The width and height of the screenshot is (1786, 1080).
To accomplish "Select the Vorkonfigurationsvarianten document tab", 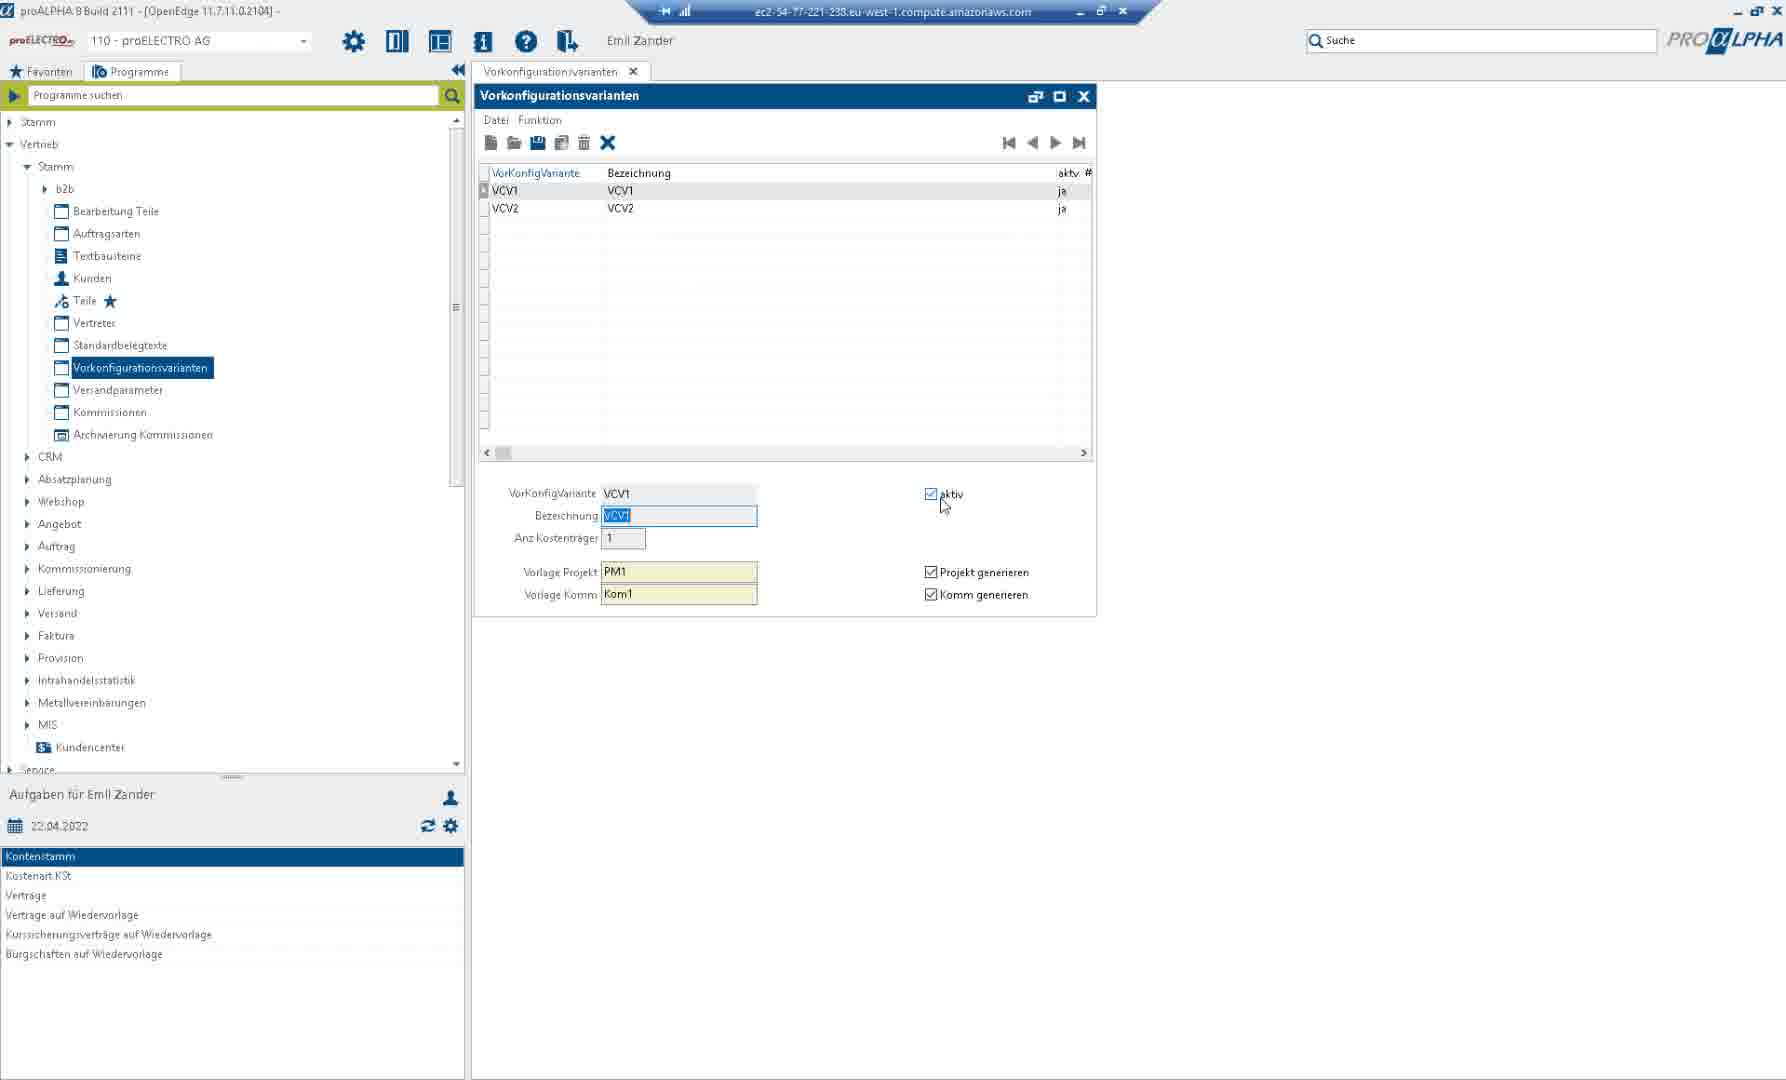I will click(x=550, y=72).
